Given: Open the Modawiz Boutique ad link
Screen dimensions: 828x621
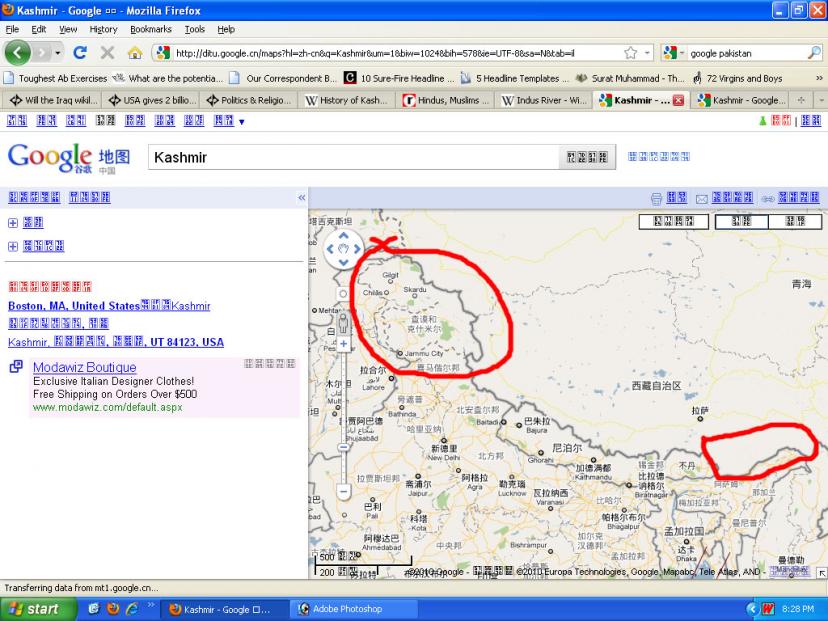Looking at the screenshot, I should (x=84, y=367).
